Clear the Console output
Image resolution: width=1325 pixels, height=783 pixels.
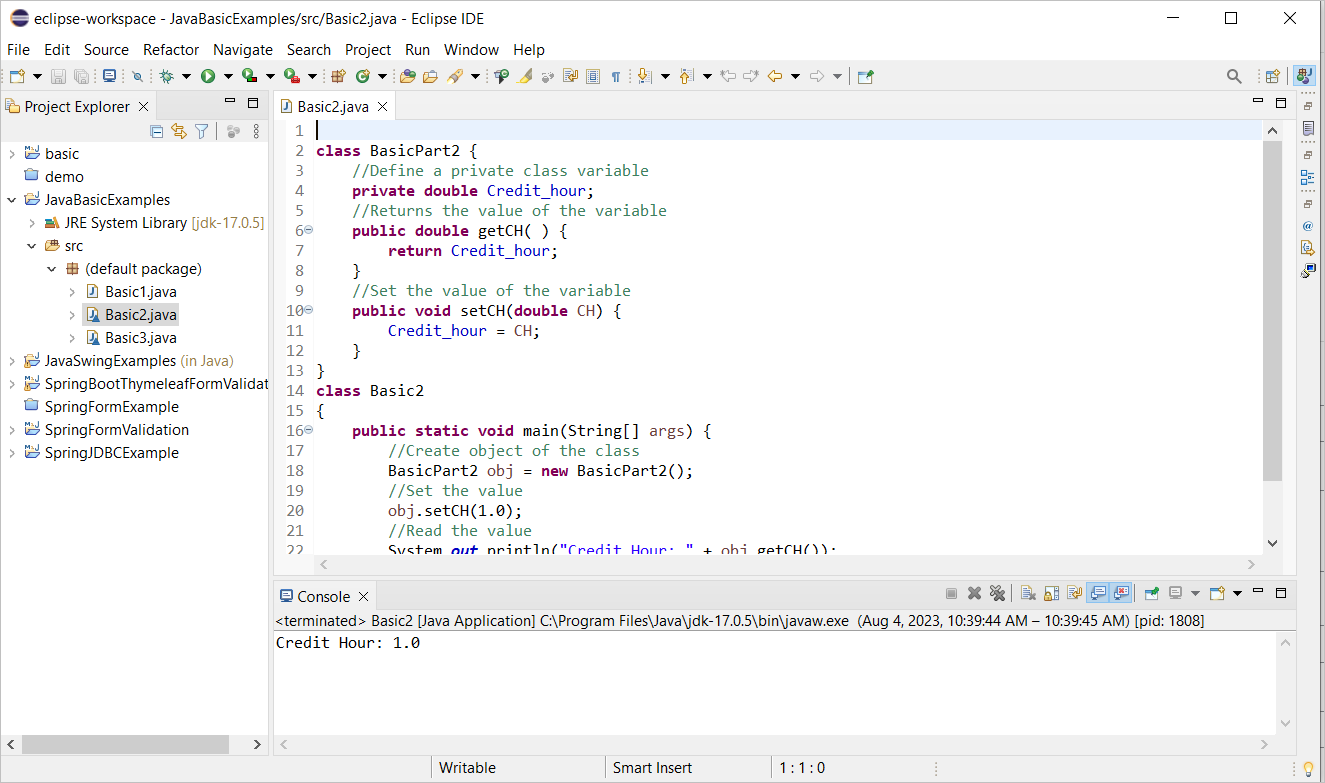(x=1028, y=592)
